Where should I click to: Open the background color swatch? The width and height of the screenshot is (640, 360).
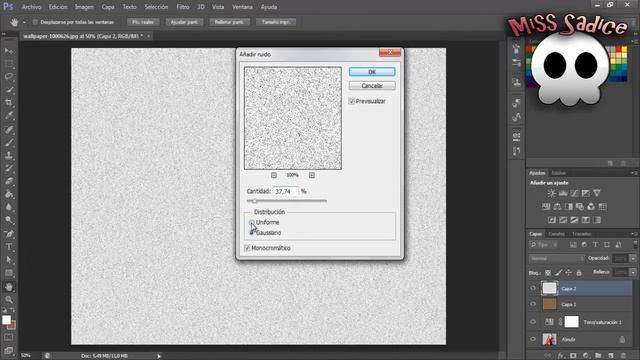[x=12, y=325]
